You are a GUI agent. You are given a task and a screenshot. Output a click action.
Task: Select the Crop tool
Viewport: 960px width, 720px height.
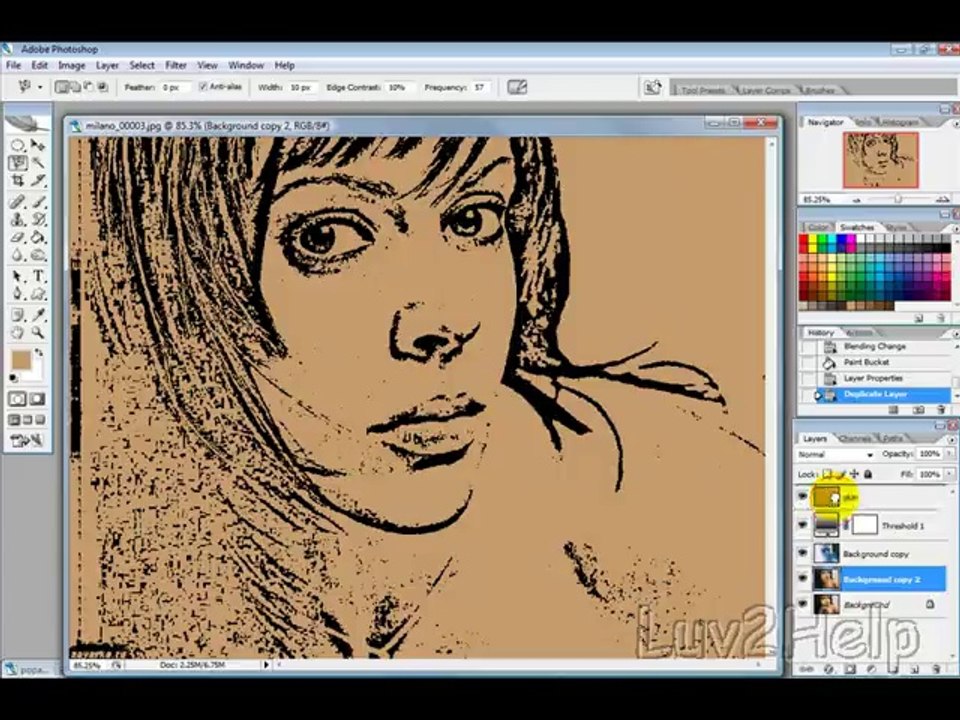click(x=18, y=181)
